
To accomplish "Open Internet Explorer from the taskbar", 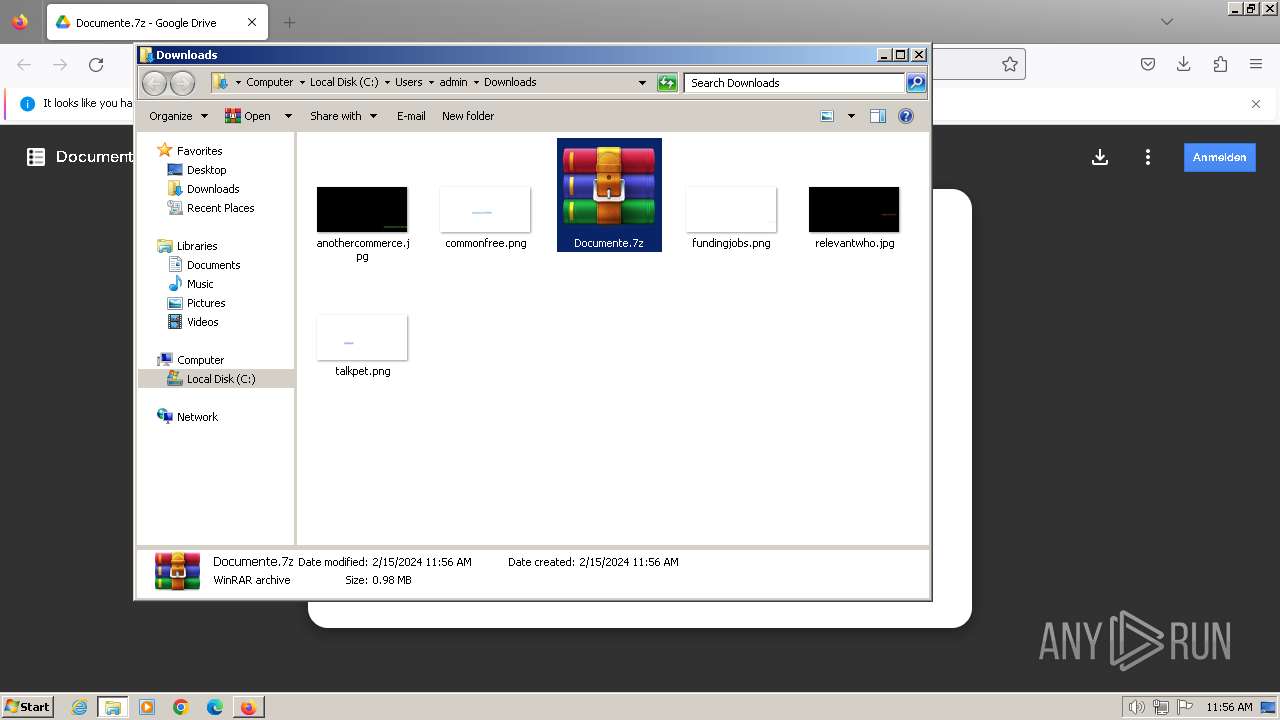I will 80,707.
